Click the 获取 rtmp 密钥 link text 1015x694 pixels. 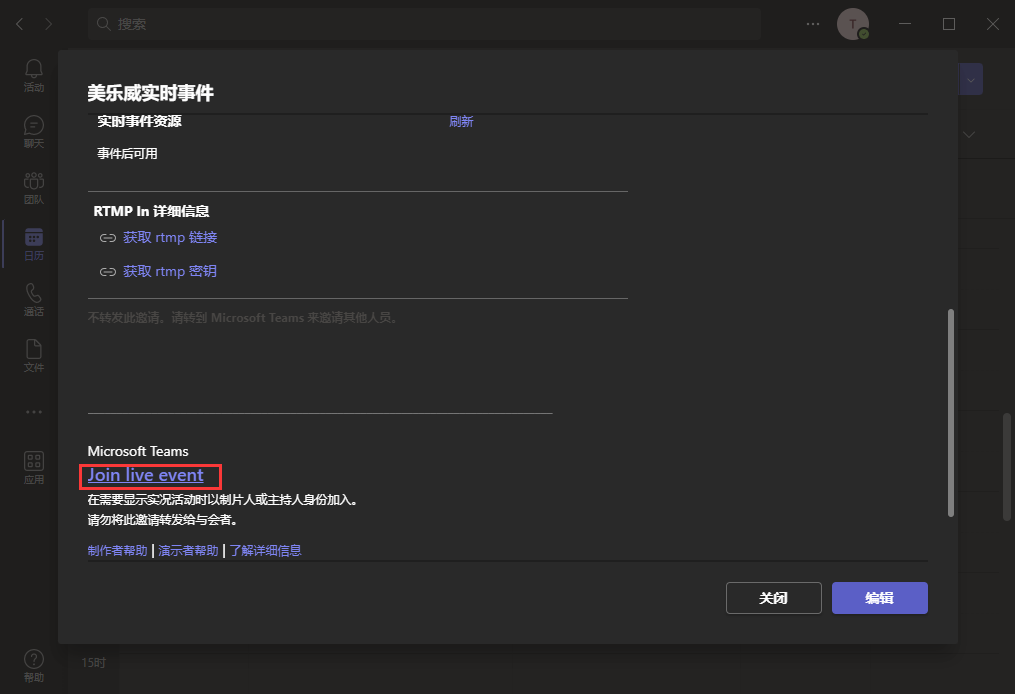170,271
